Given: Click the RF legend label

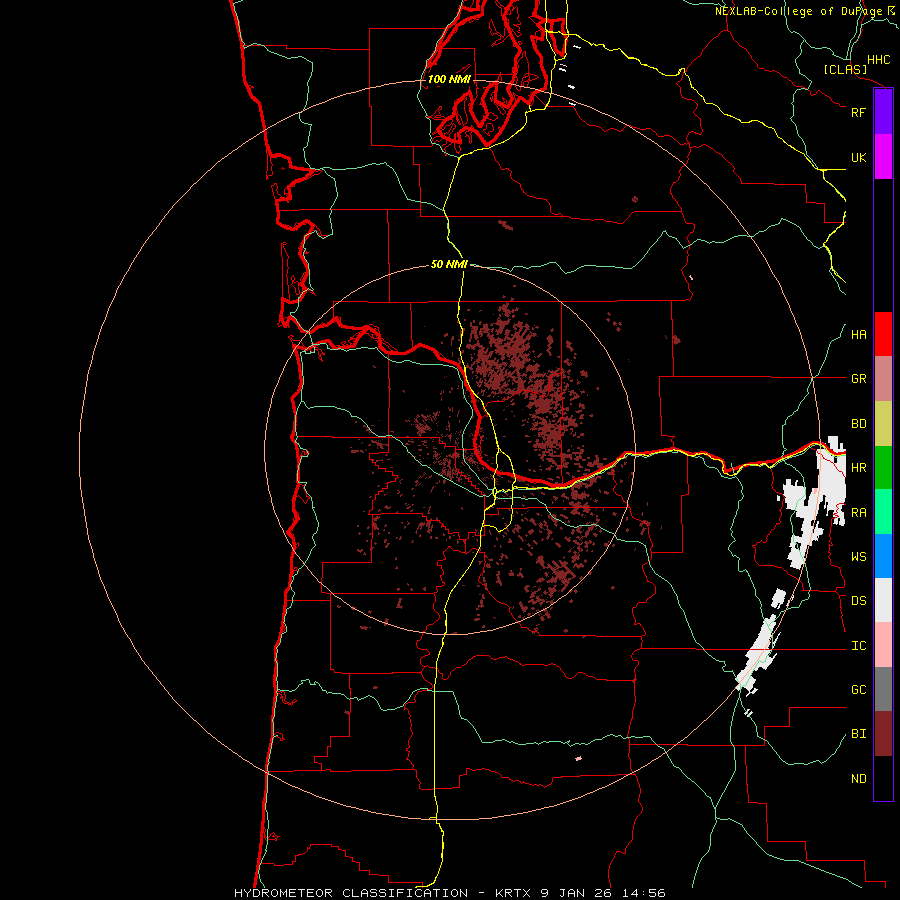Looking at the screenshot, I should coord(858,112).
